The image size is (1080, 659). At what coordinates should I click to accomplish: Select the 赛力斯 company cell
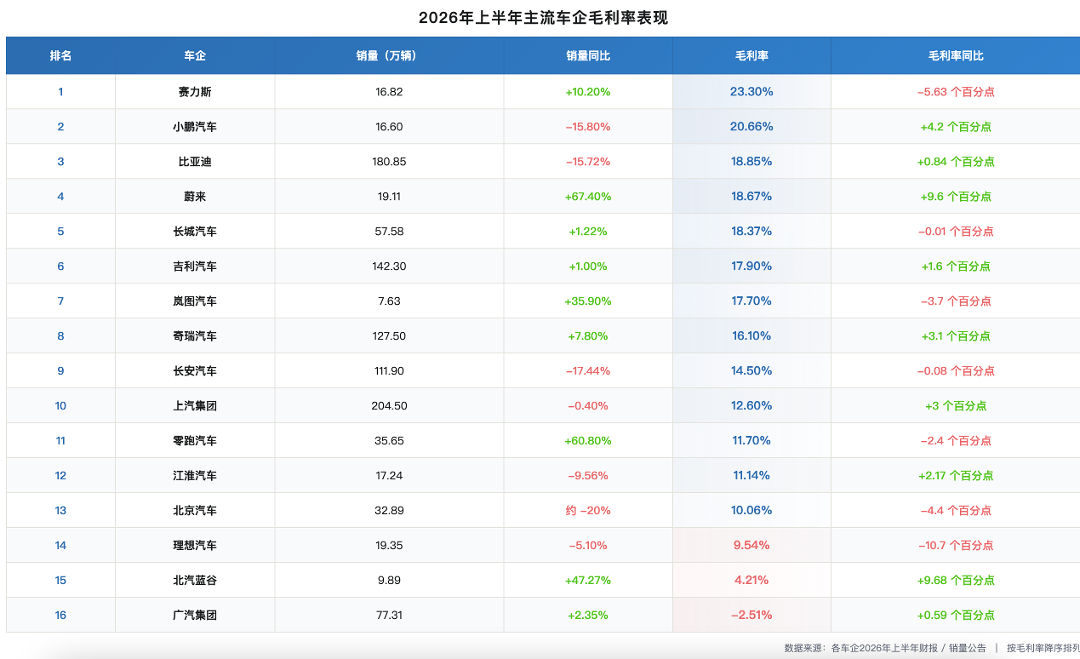click(195, 92)
